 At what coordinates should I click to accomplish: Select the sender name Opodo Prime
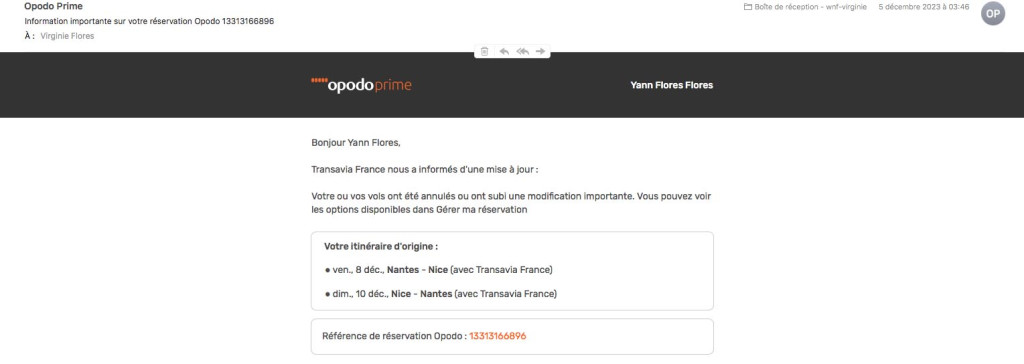[x=54, y=7]
